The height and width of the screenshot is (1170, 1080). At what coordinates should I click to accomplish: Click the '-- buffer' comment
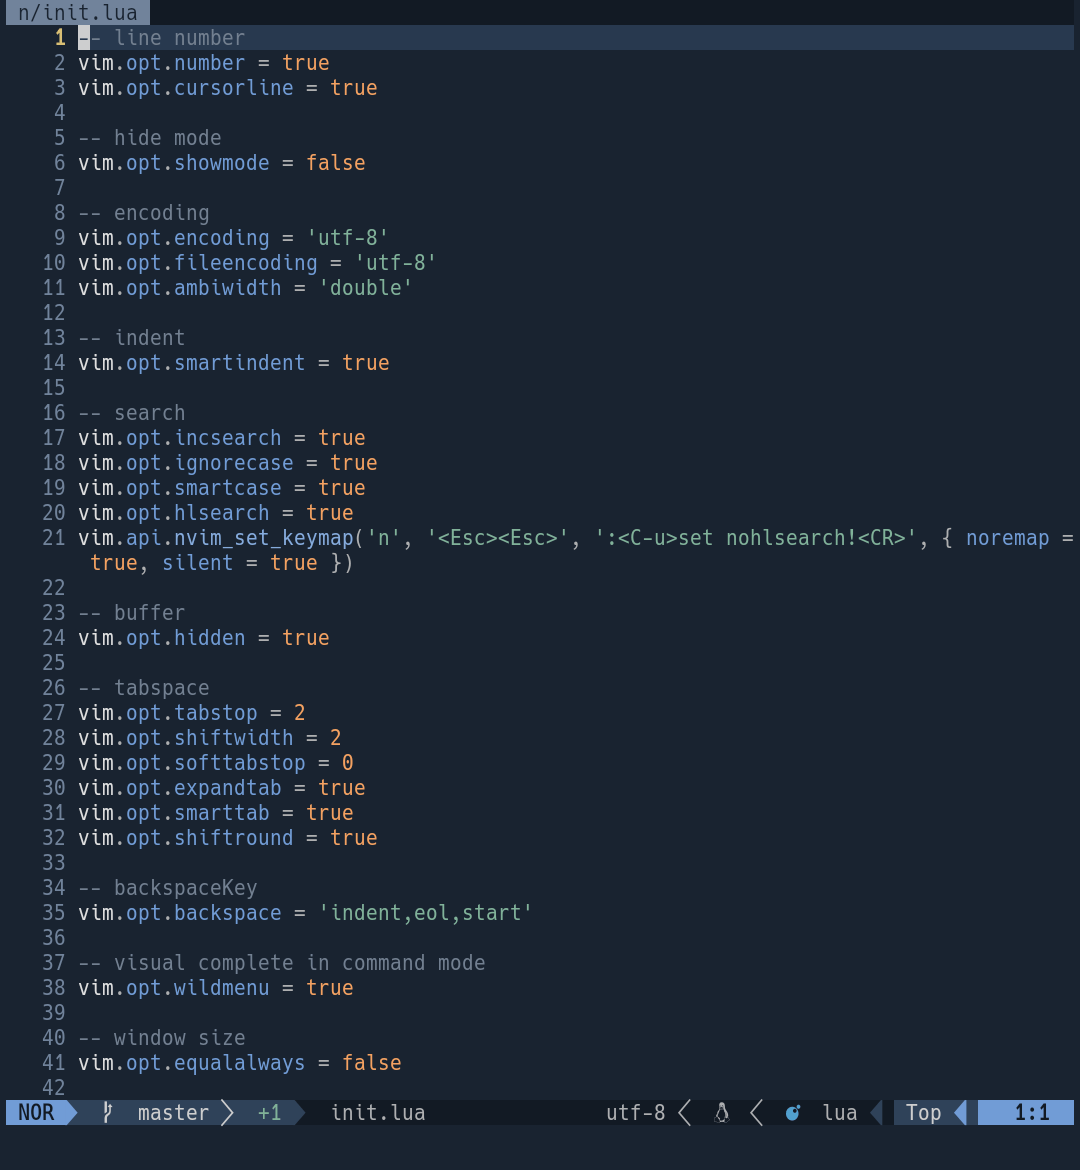[131, 613]
